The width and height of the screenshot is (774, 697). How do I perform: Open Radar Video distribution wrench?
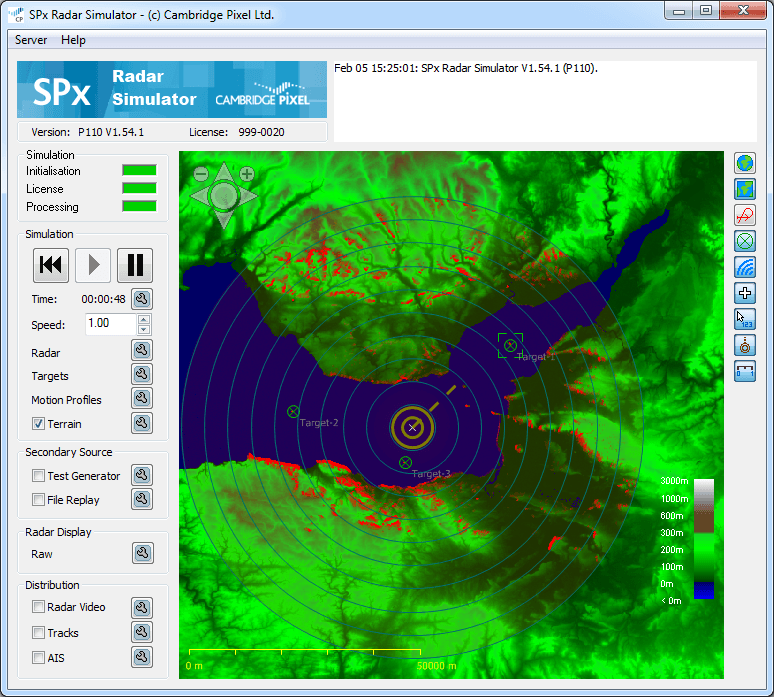pyautogui.click(x=142, y=608)
